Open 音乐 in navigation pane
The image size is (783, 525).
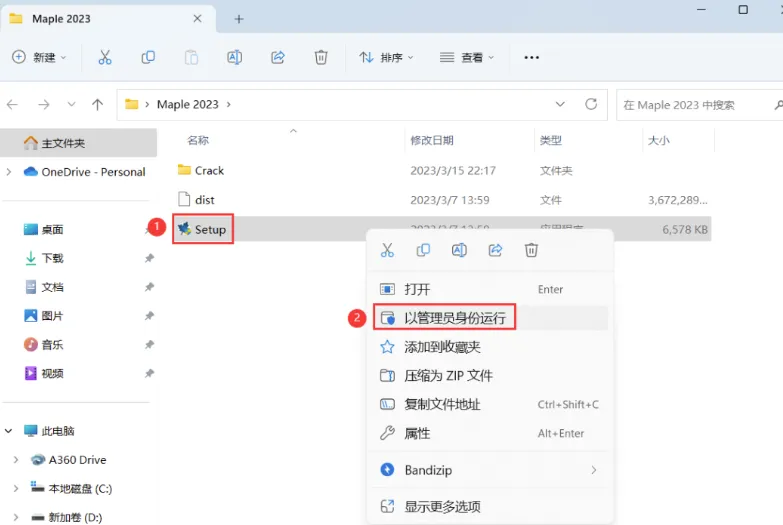click(44, 345)
